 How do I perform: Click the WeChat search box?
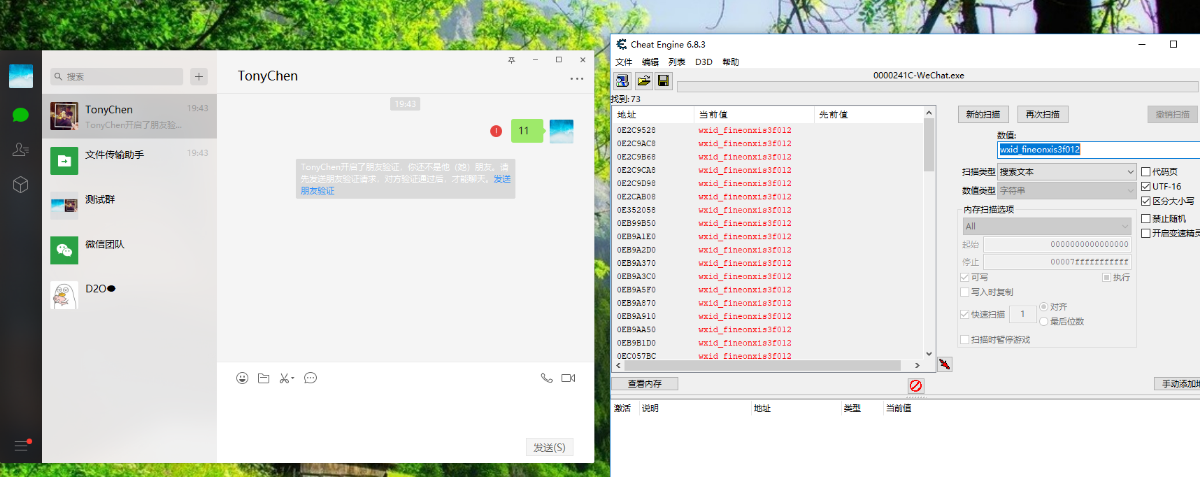pyautogui.click(x=117, y=76)
